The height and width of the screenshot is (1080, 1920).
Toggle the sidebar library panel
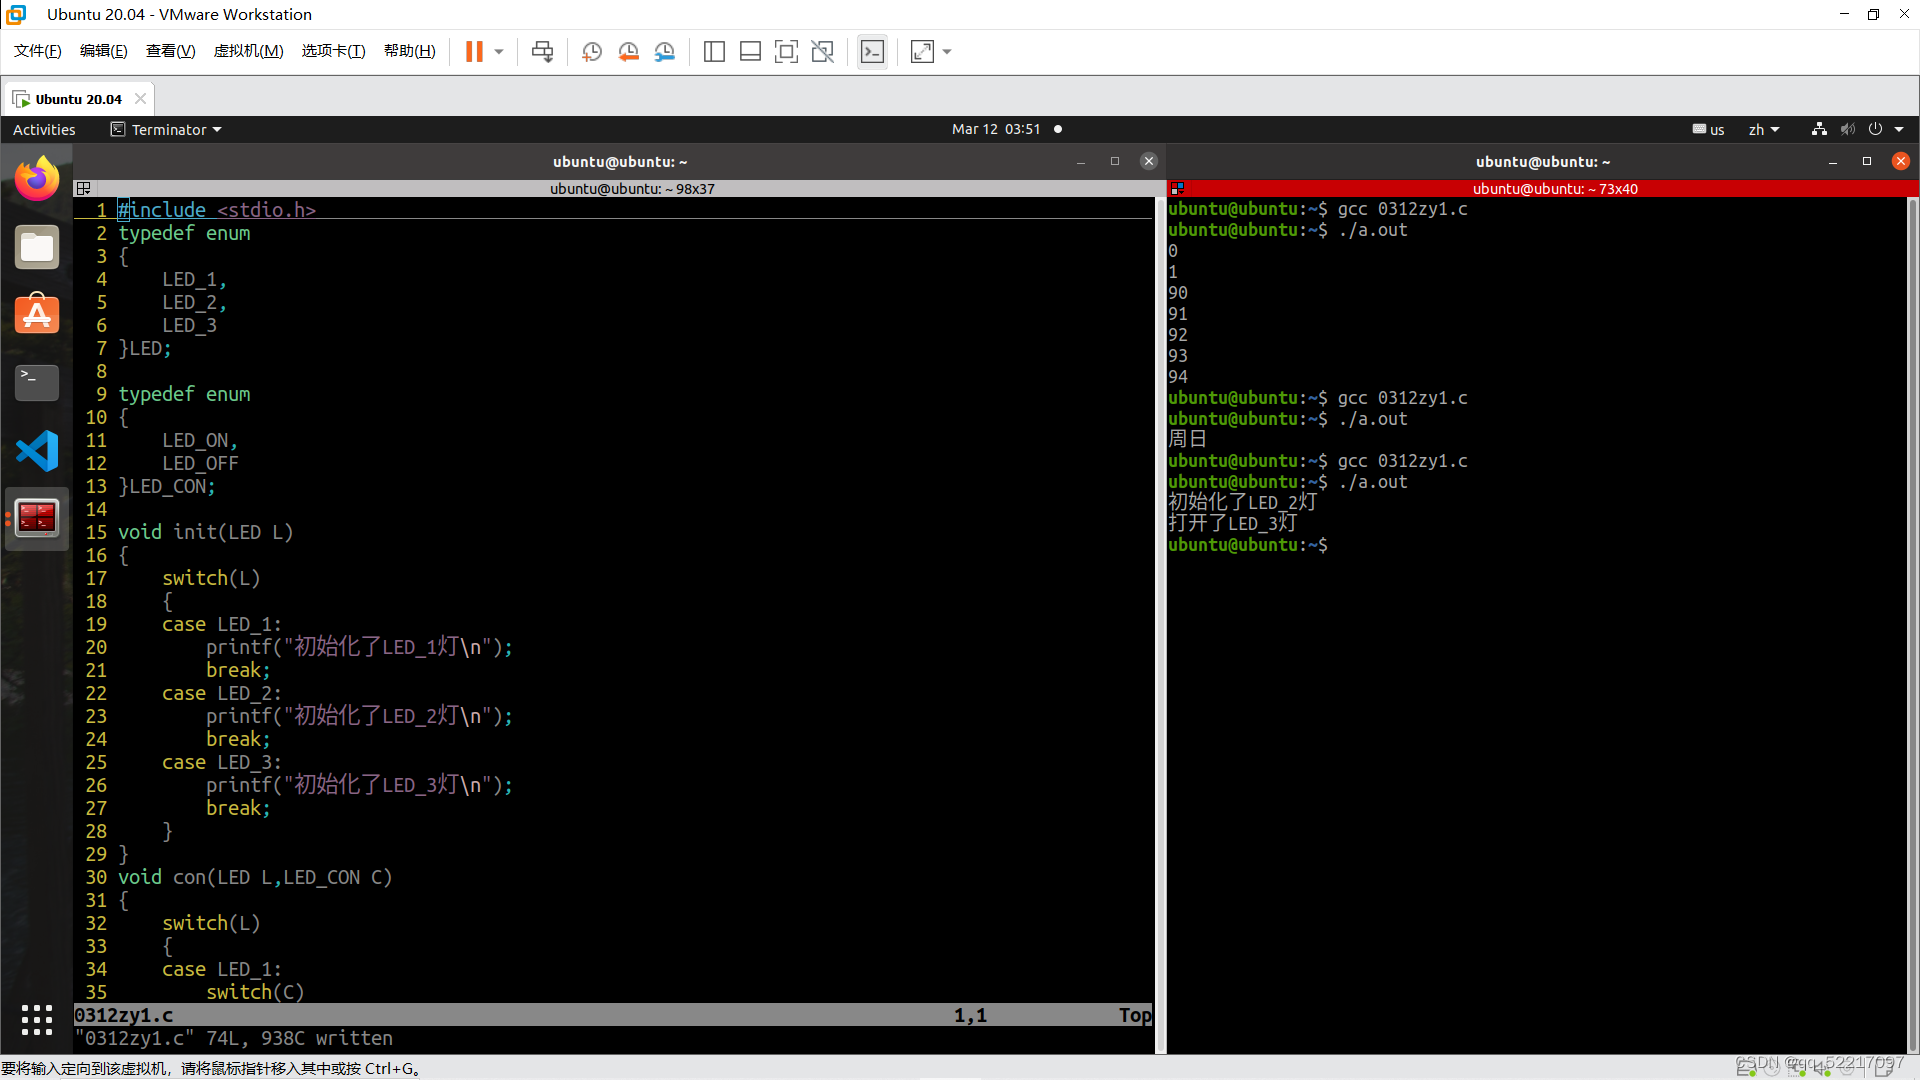714,51
